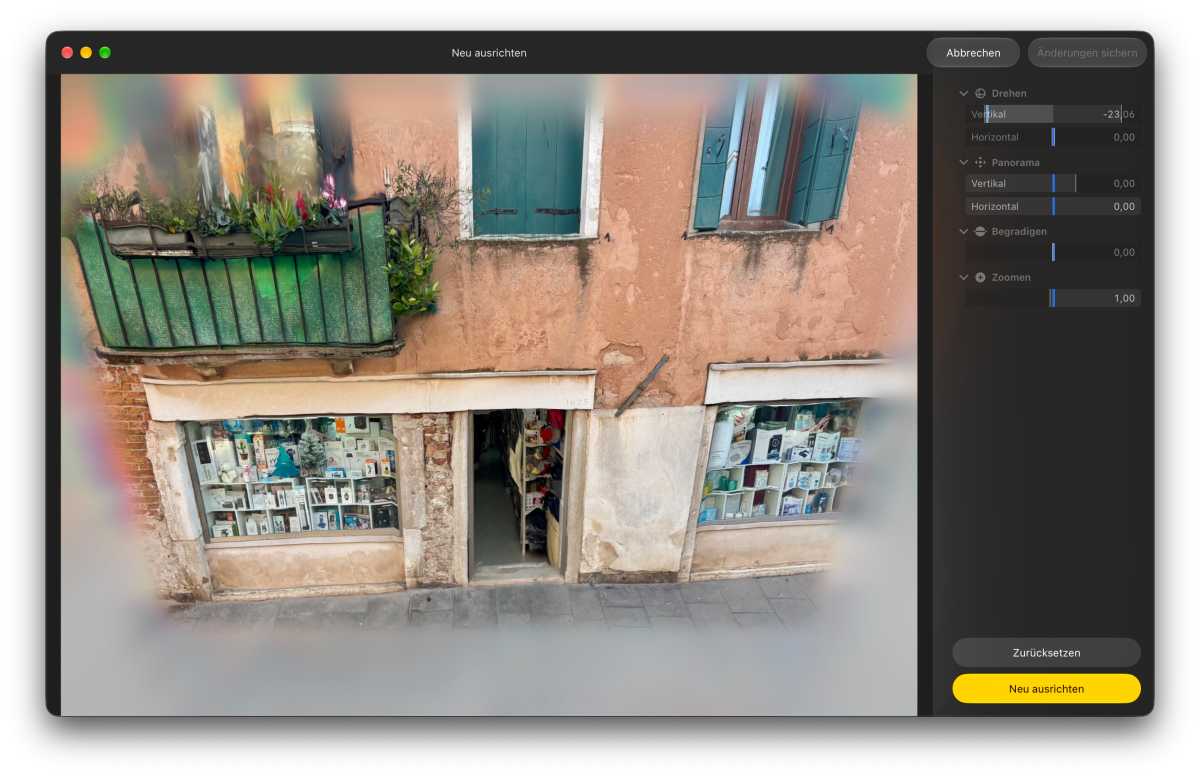Viewport: 1200px width, 777px height.
Task: Click the Begradigen straighten icon
Action: (x=980, y=231)
